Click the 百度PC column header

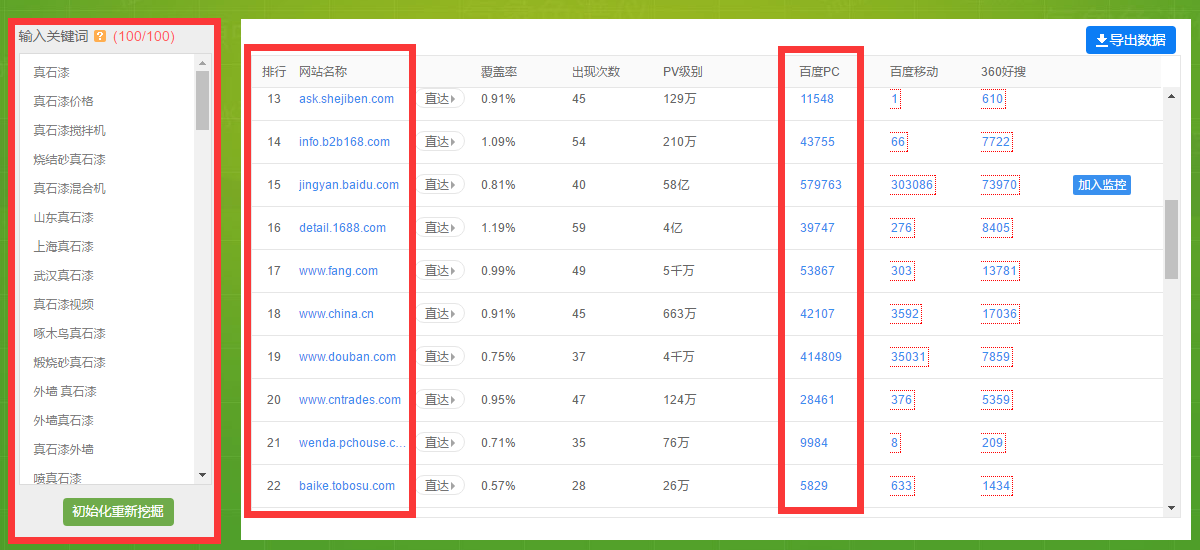(x=820, y=72)
